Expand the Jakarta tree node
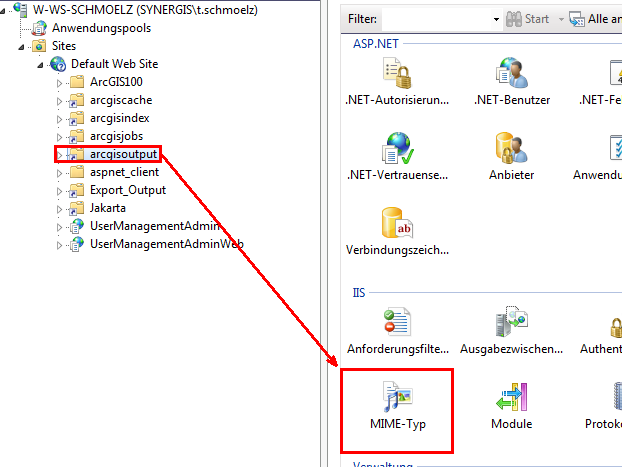 (x=59, y=209)
